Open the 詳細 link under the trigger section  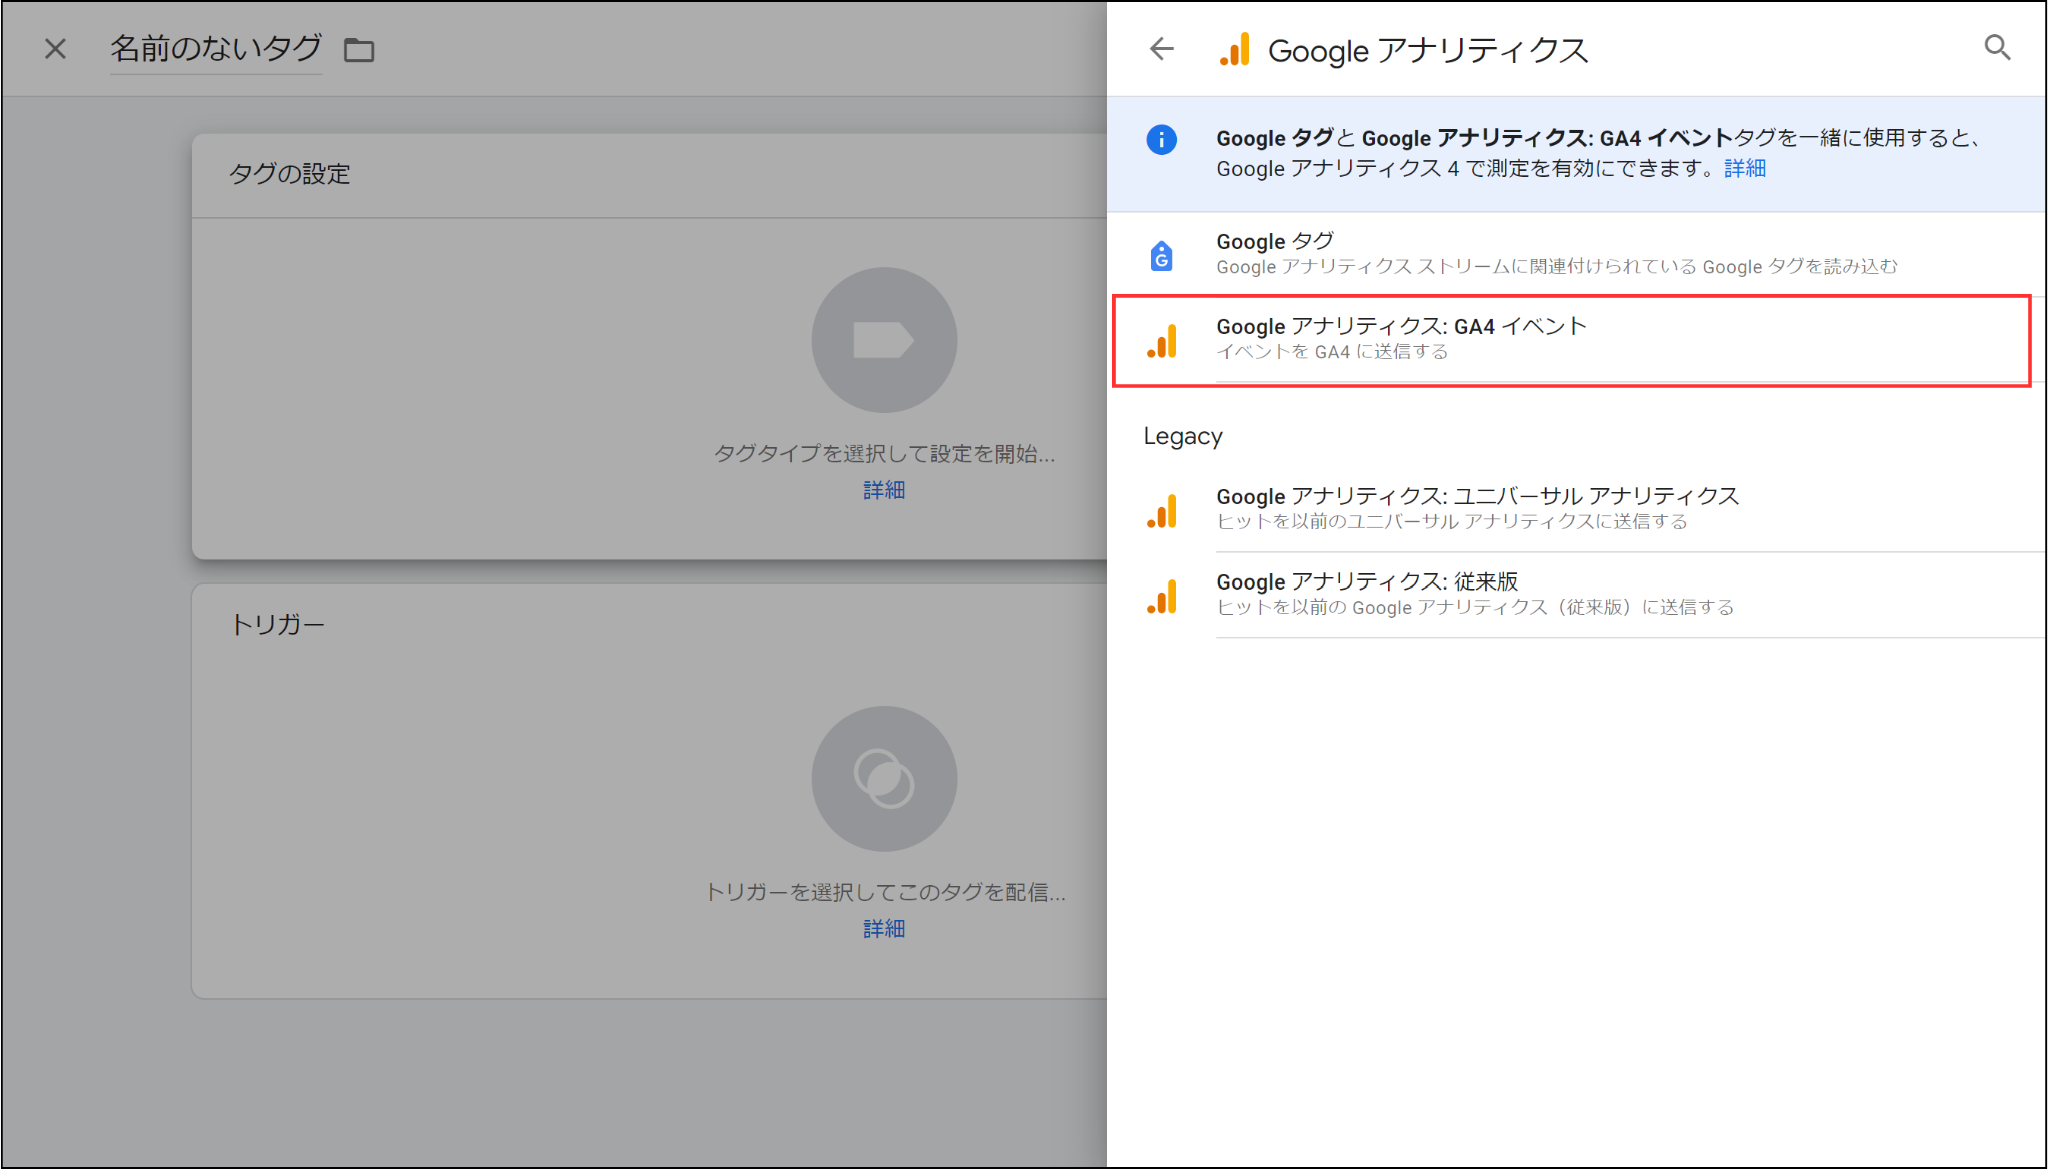884,929
